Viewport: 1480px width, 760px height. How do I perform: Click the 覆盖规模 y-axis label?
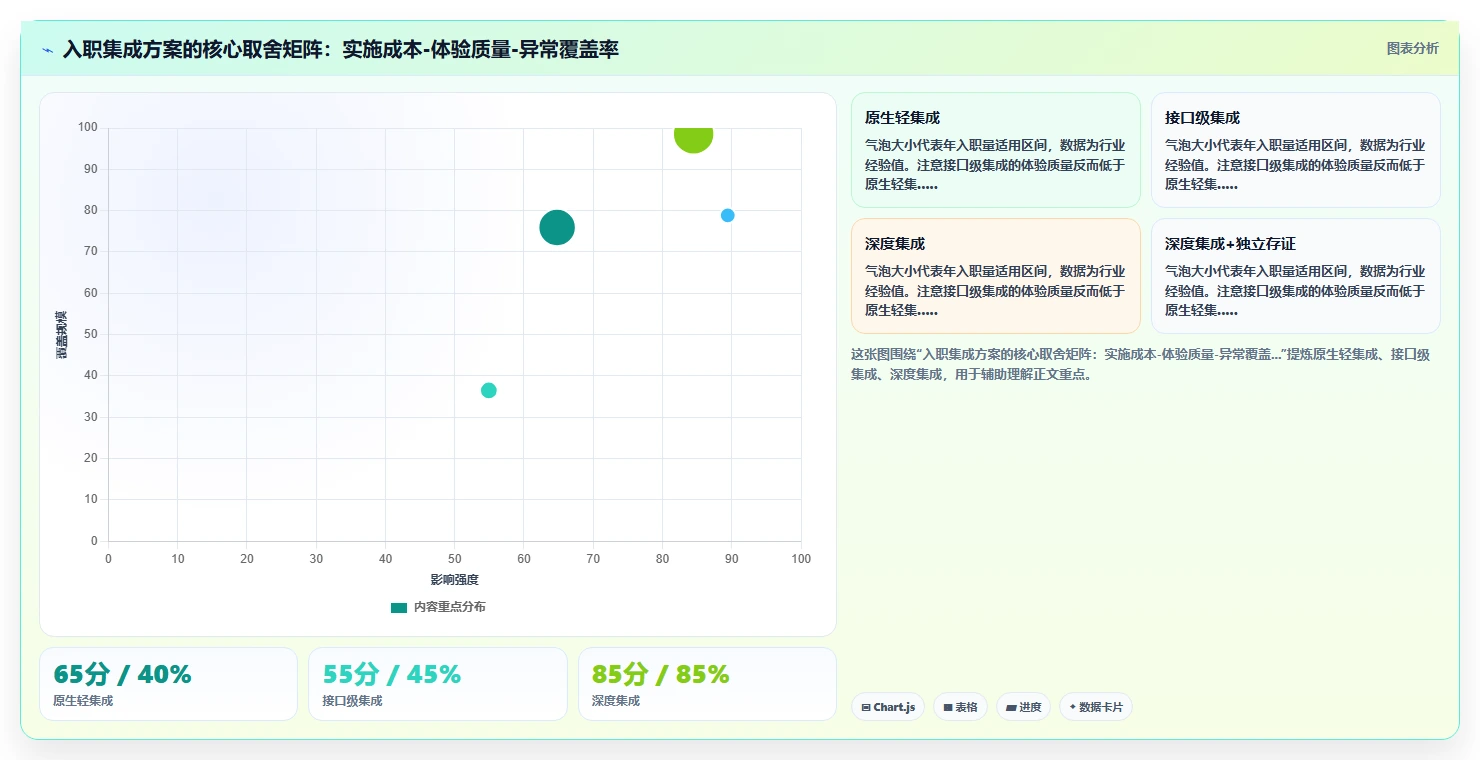tap(61, 334)
